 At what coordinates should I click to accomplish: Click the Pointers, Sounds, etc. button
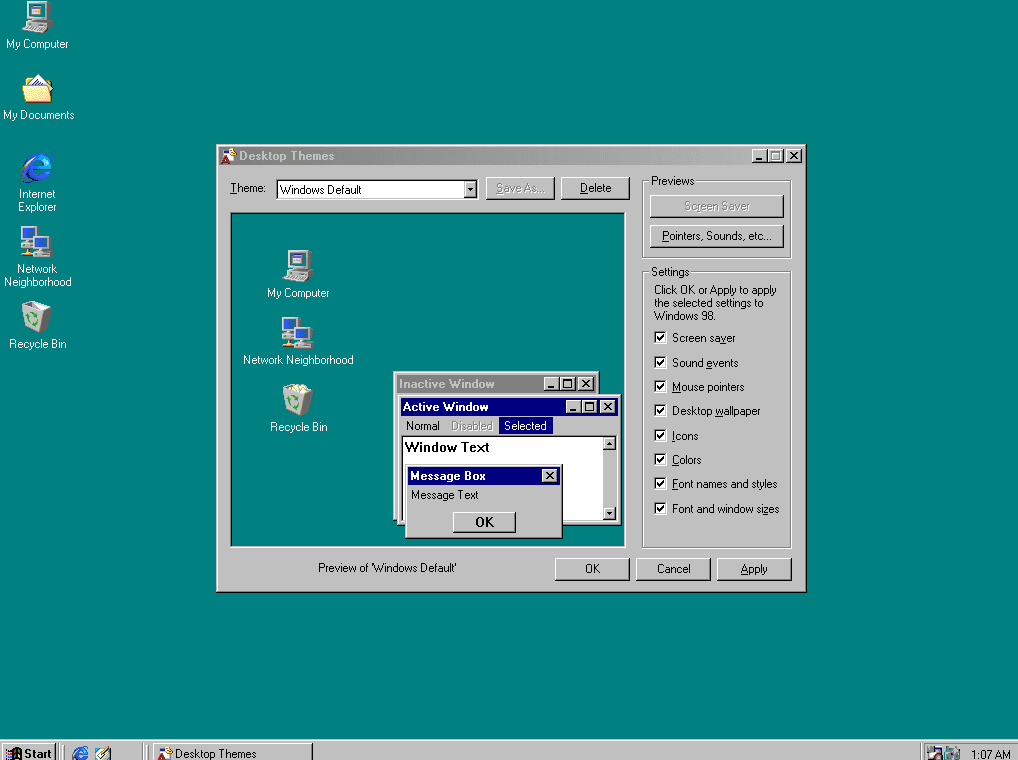click(716, 236)
